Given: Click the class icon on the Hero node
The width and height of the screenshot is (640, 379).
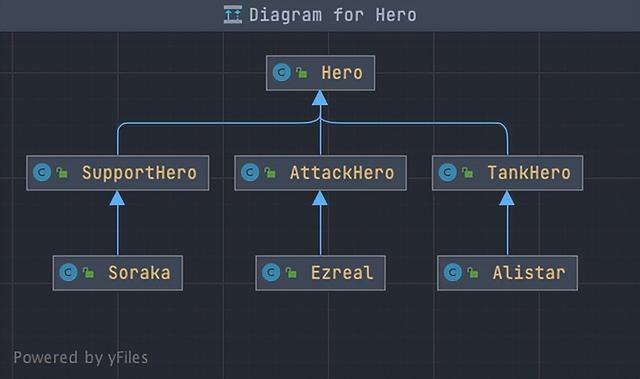Looking at the screenshot, I should [282, 73].
